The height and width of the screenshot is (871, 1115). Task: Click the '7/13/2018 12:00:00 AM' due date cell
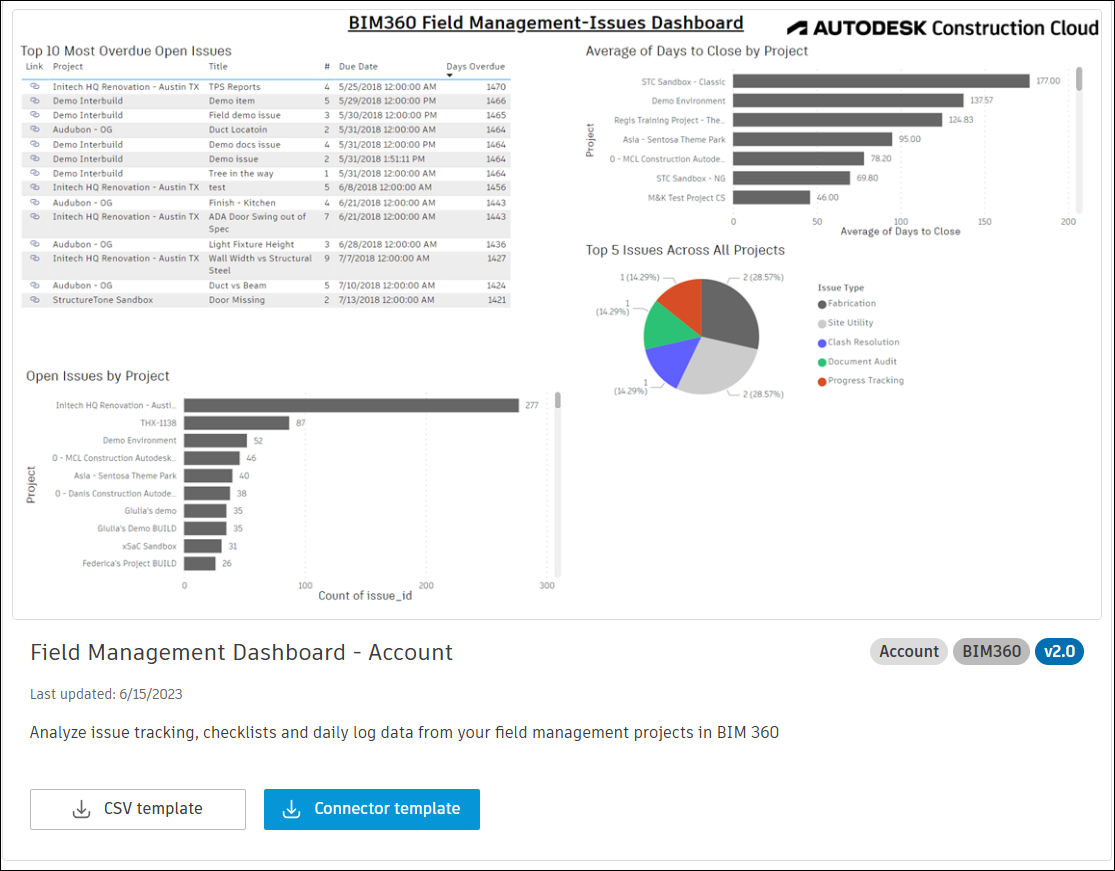pos(387,300)
